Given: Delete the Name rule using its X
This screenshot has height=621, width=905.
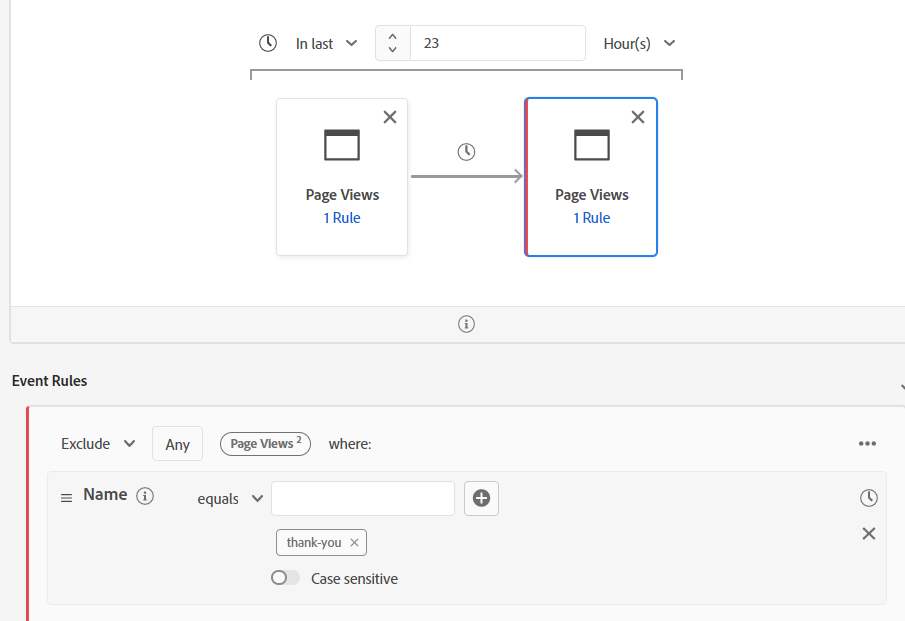Looking at the screenshot, I should [x=868, y=533].
